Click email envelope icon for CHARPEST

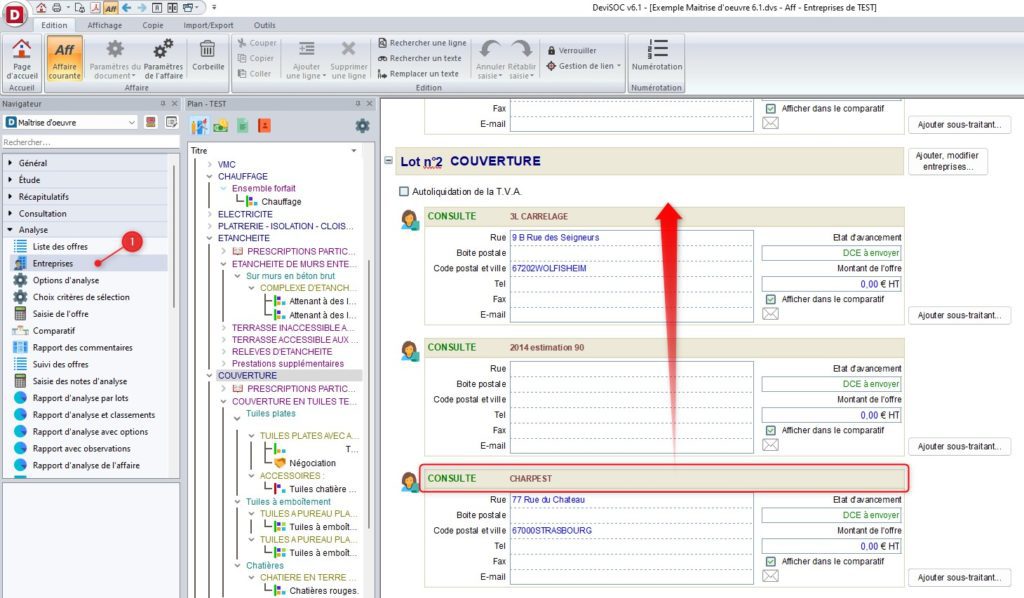pos(771,576)
